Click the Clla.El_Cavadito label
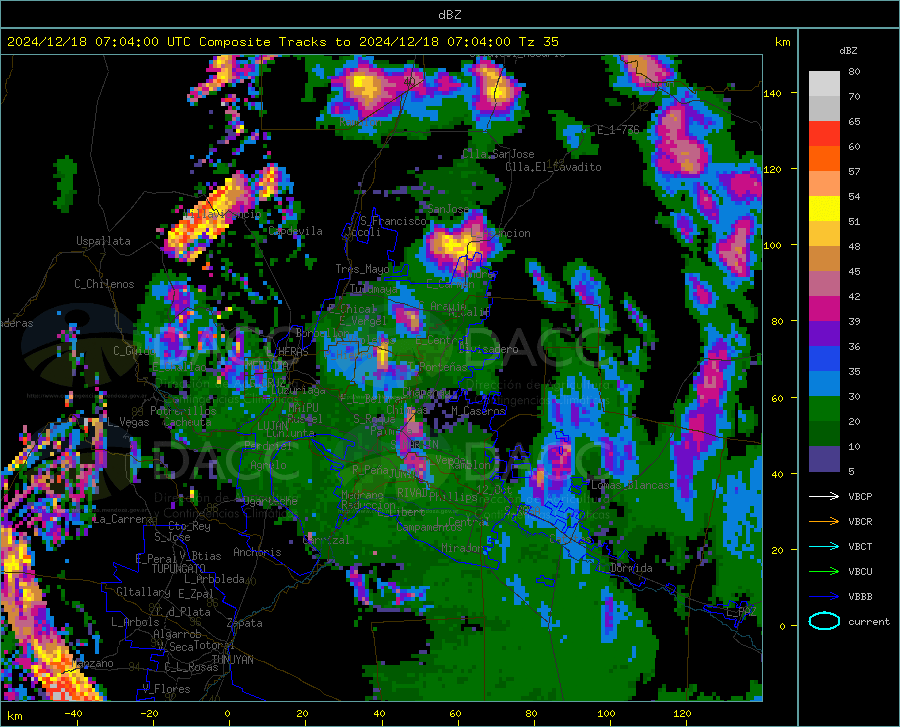Viewport: 900px width, 727px height. point(553,167)
